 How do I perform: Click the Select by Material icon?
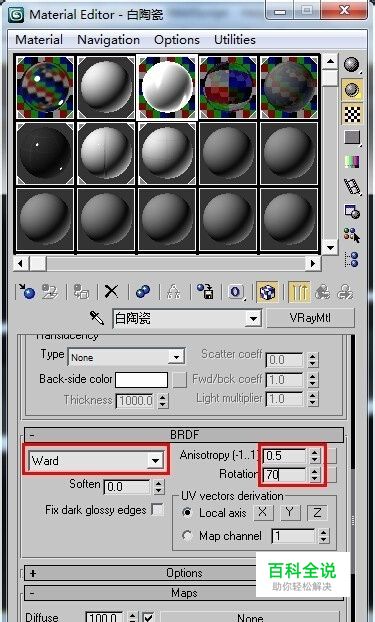click(352, 235)
